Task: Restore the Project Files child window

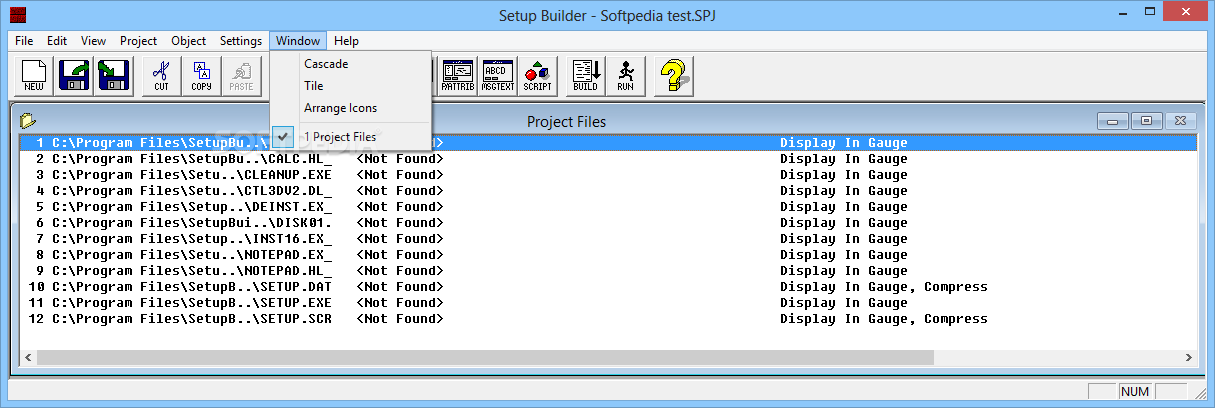Action: 1146,121
